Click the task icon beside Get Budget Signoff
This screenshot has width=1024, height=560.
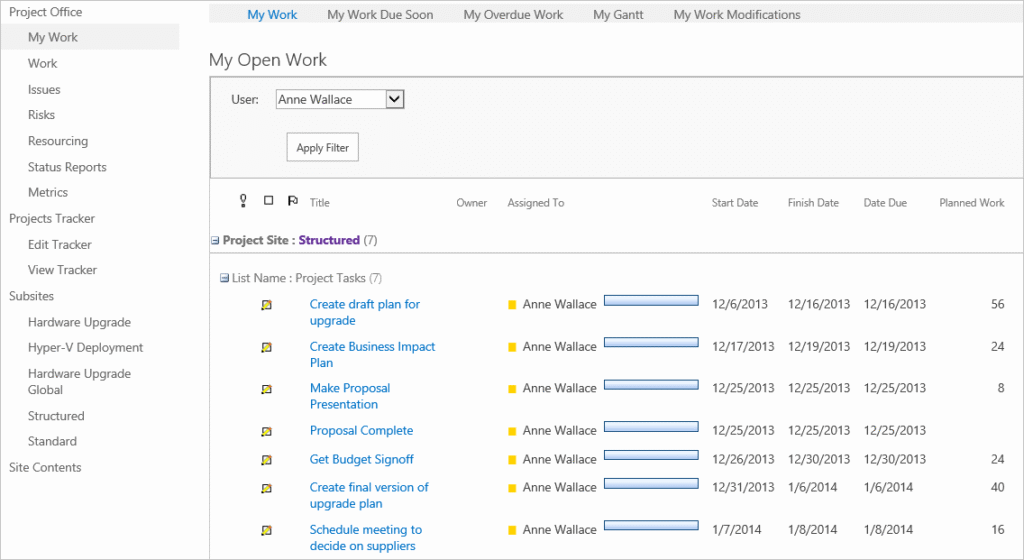pos(266,460)
